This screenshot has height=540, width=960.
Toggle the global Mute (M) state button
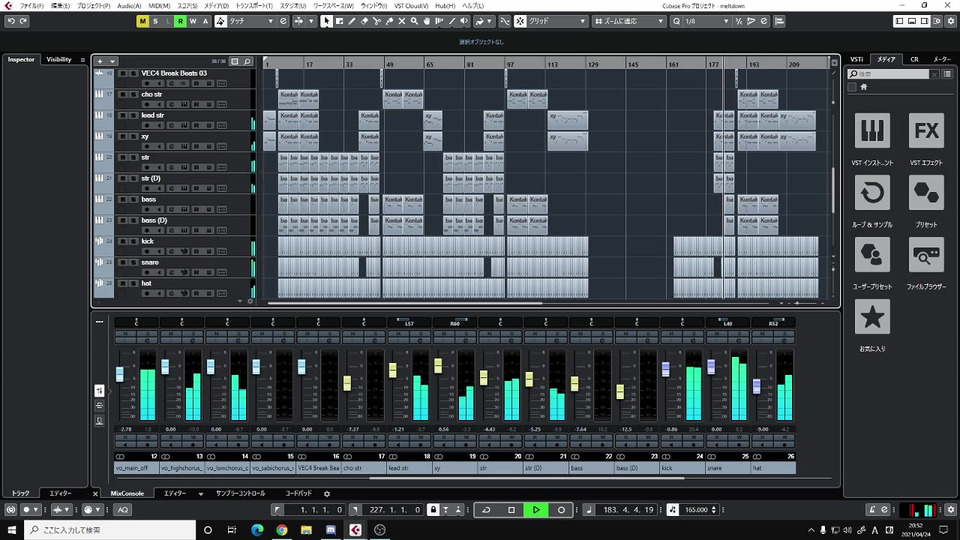[142, 21]
